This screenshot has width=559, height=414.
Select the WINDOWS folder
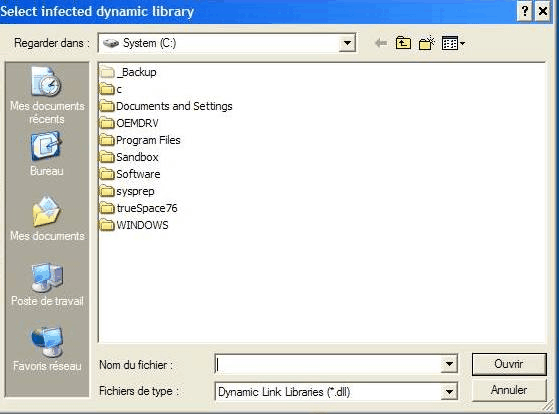coord(134,225)
